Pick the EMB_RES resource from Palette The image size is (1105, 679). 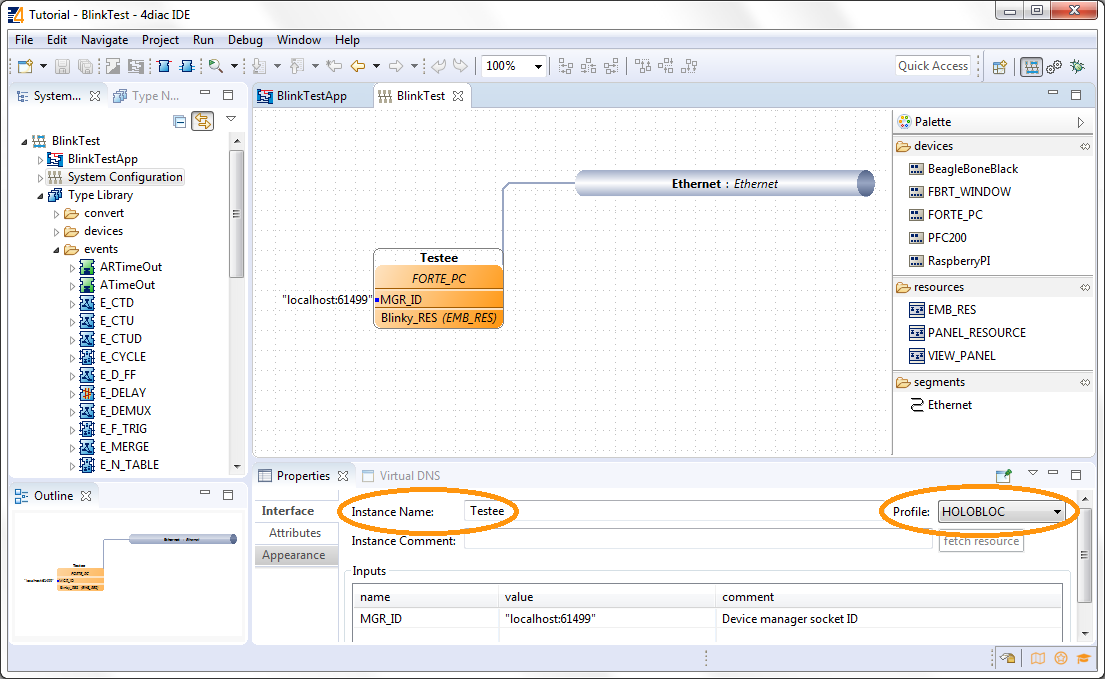pos(951,310)
